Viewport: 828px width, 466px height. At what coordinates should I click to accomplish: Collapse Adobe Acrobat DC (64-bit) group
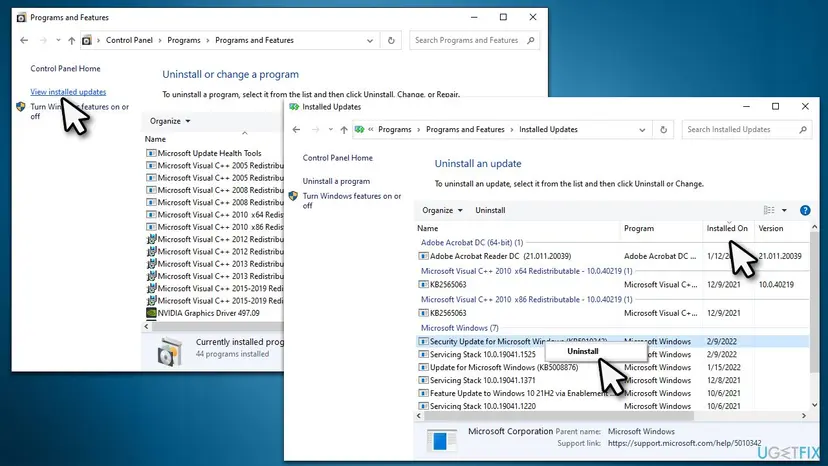coord(472,243)
